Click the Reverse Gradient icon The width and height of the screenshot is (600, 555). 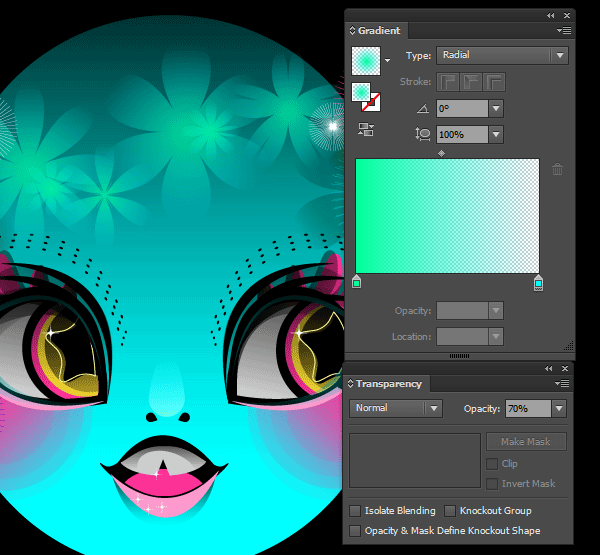coord(365,129)
